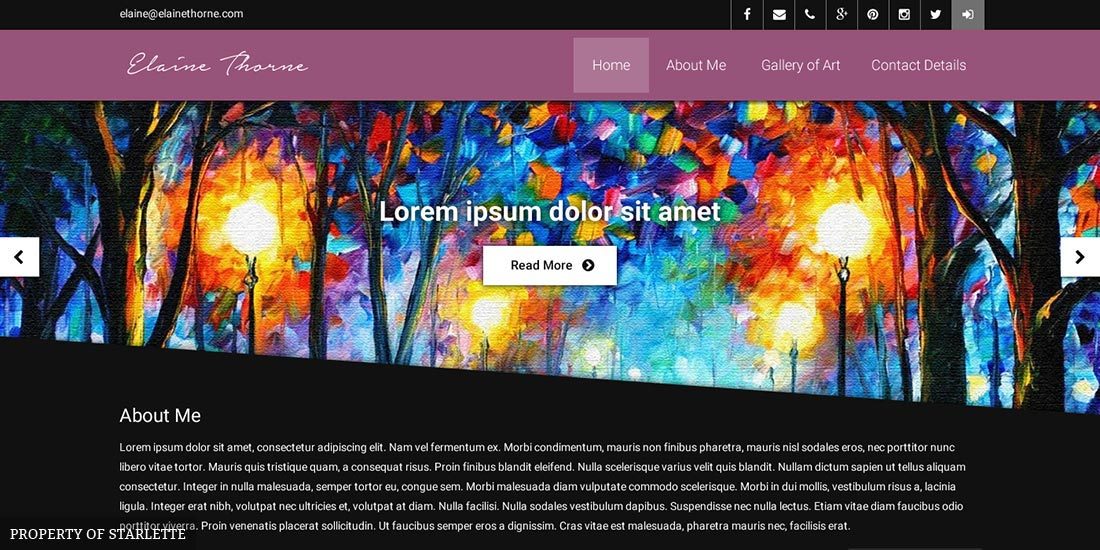Advance slider with right arrow
Image resolution: width=1100 pixels, height=550 pixels.
(1080, 257)
